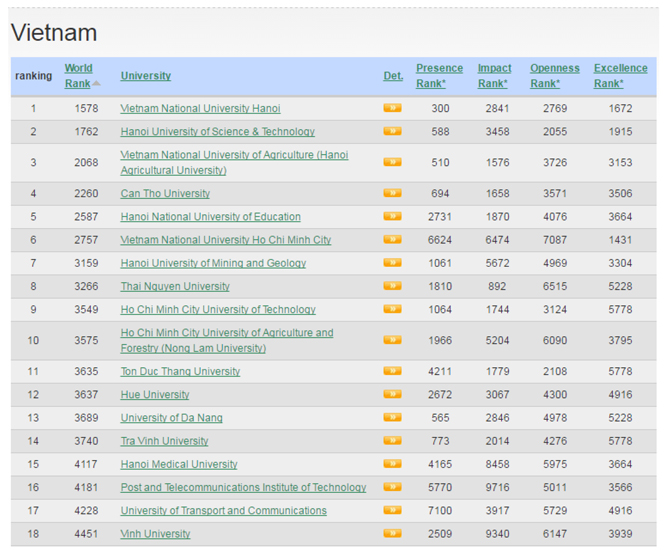This screenshot has width=669, height=550.
Task: Open Can Tho University link
Action: 165,193
